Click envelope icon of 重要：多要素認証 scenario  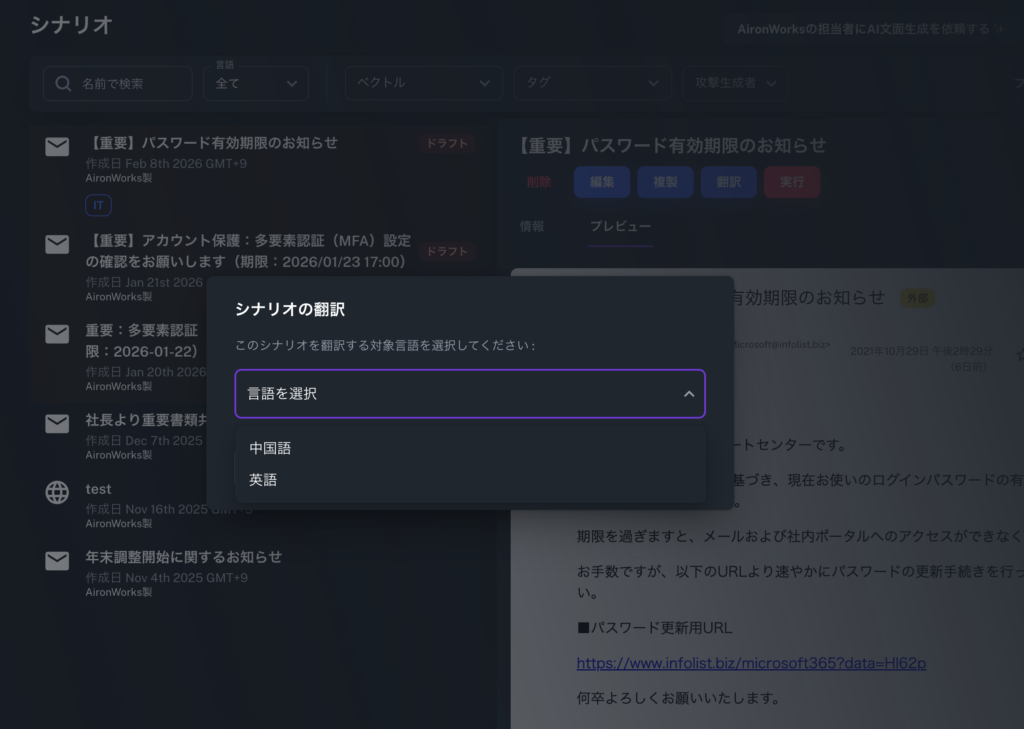point(57,334)
